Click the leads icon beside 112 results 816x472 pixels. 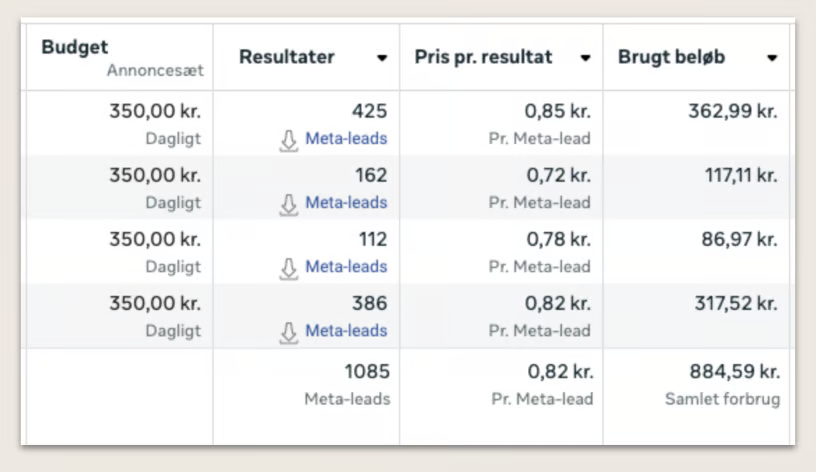coord(289,268)
